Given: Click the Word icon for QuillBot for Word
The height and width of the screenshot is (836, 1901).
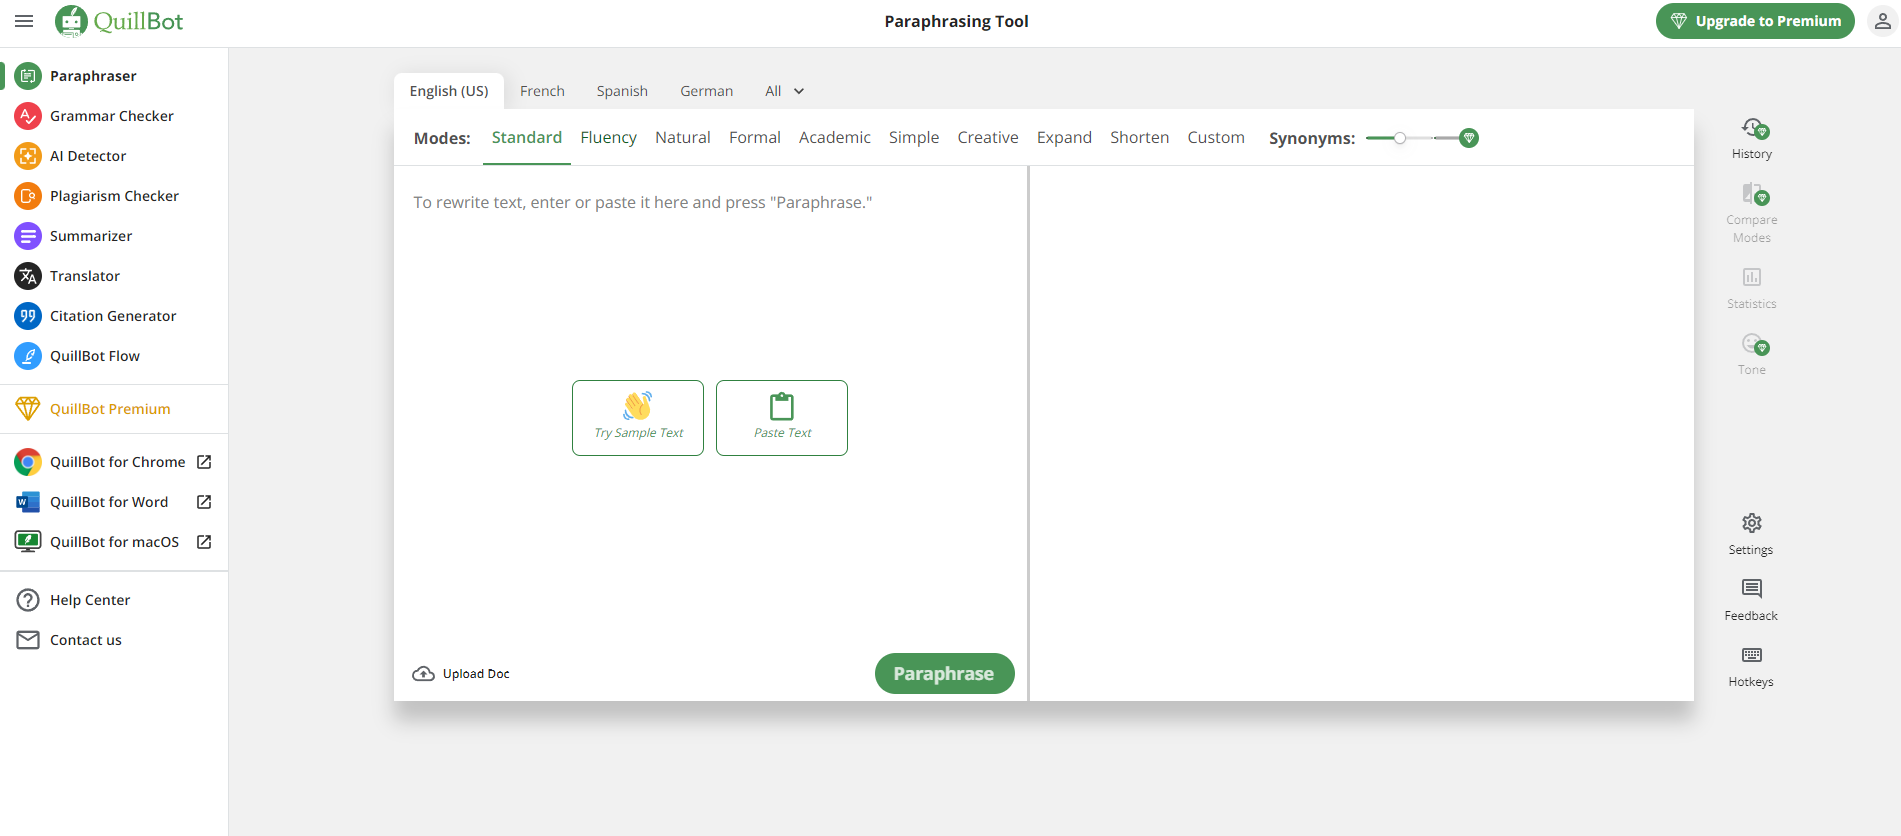Looking at the screenshot, I should (x=28, y=502).
